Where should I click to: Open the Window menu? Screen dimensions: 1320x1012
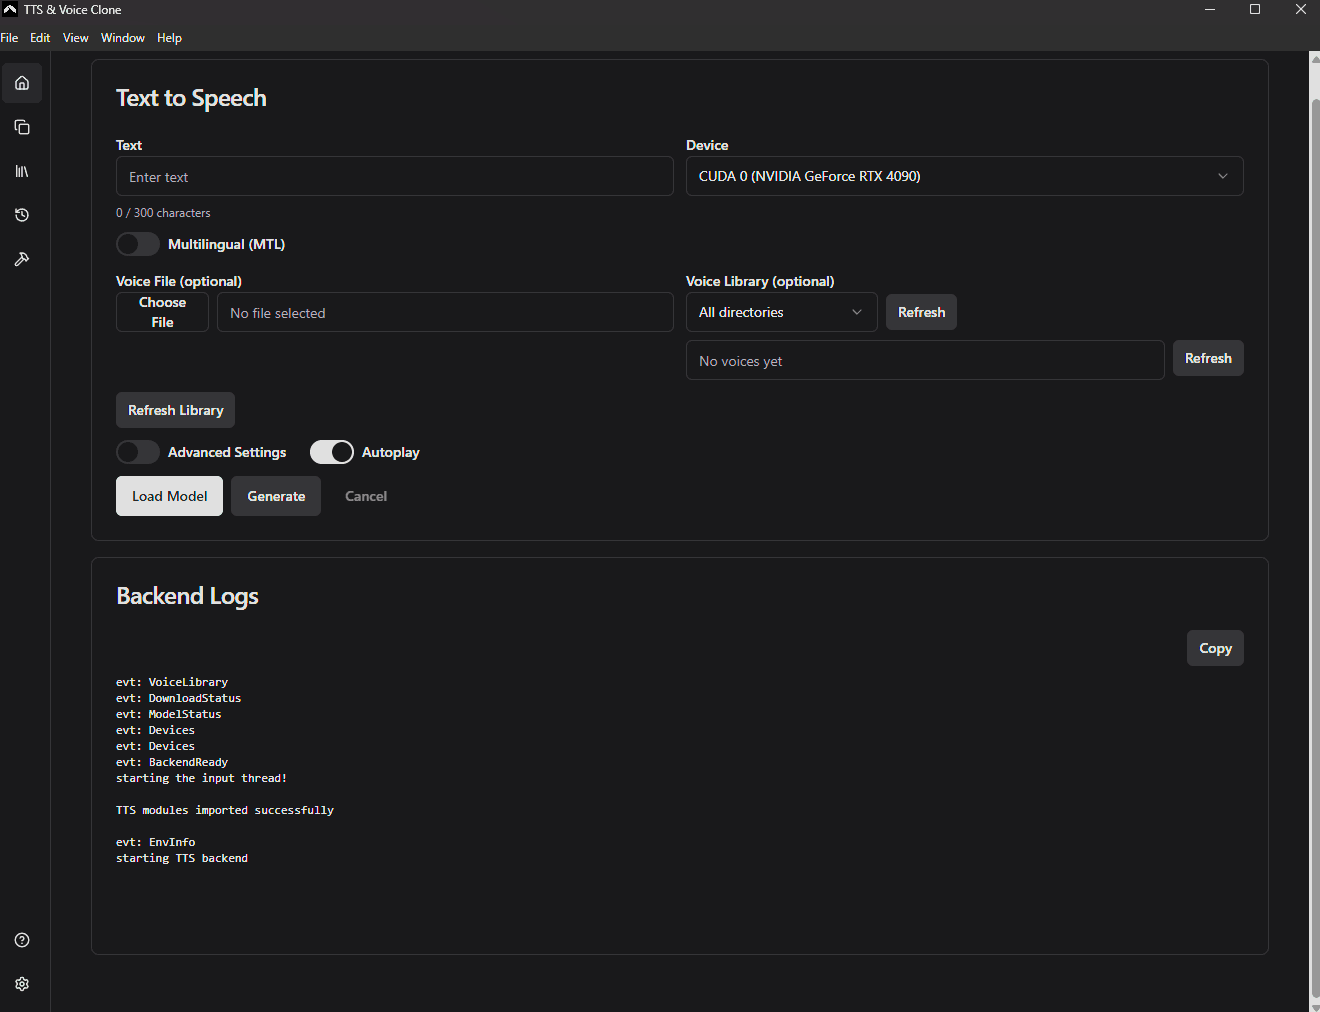point(122,37)
